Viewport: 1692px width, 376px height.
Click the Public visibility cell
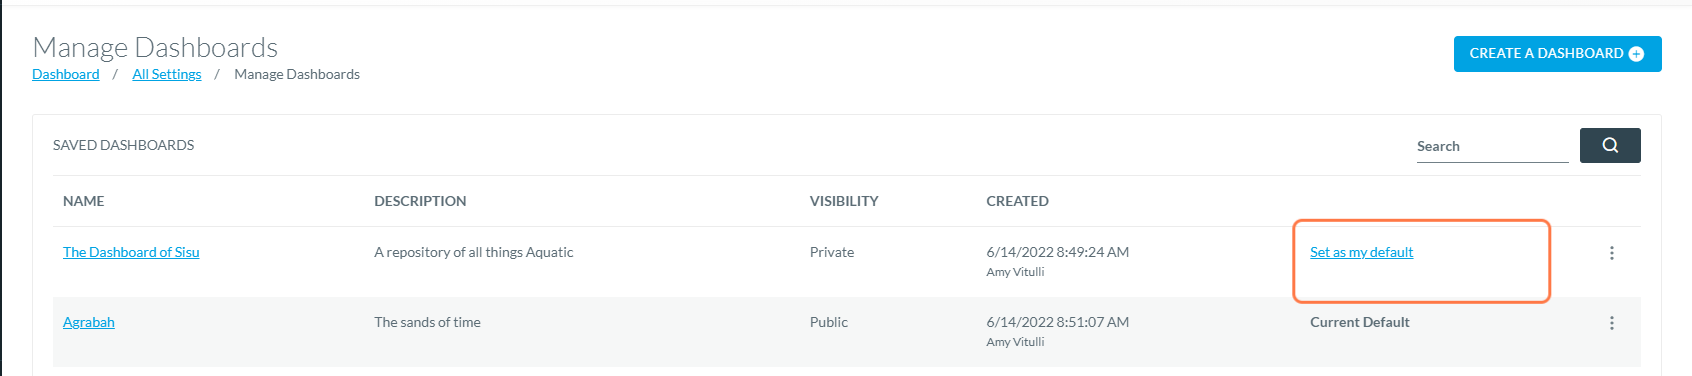coord(829,322)
